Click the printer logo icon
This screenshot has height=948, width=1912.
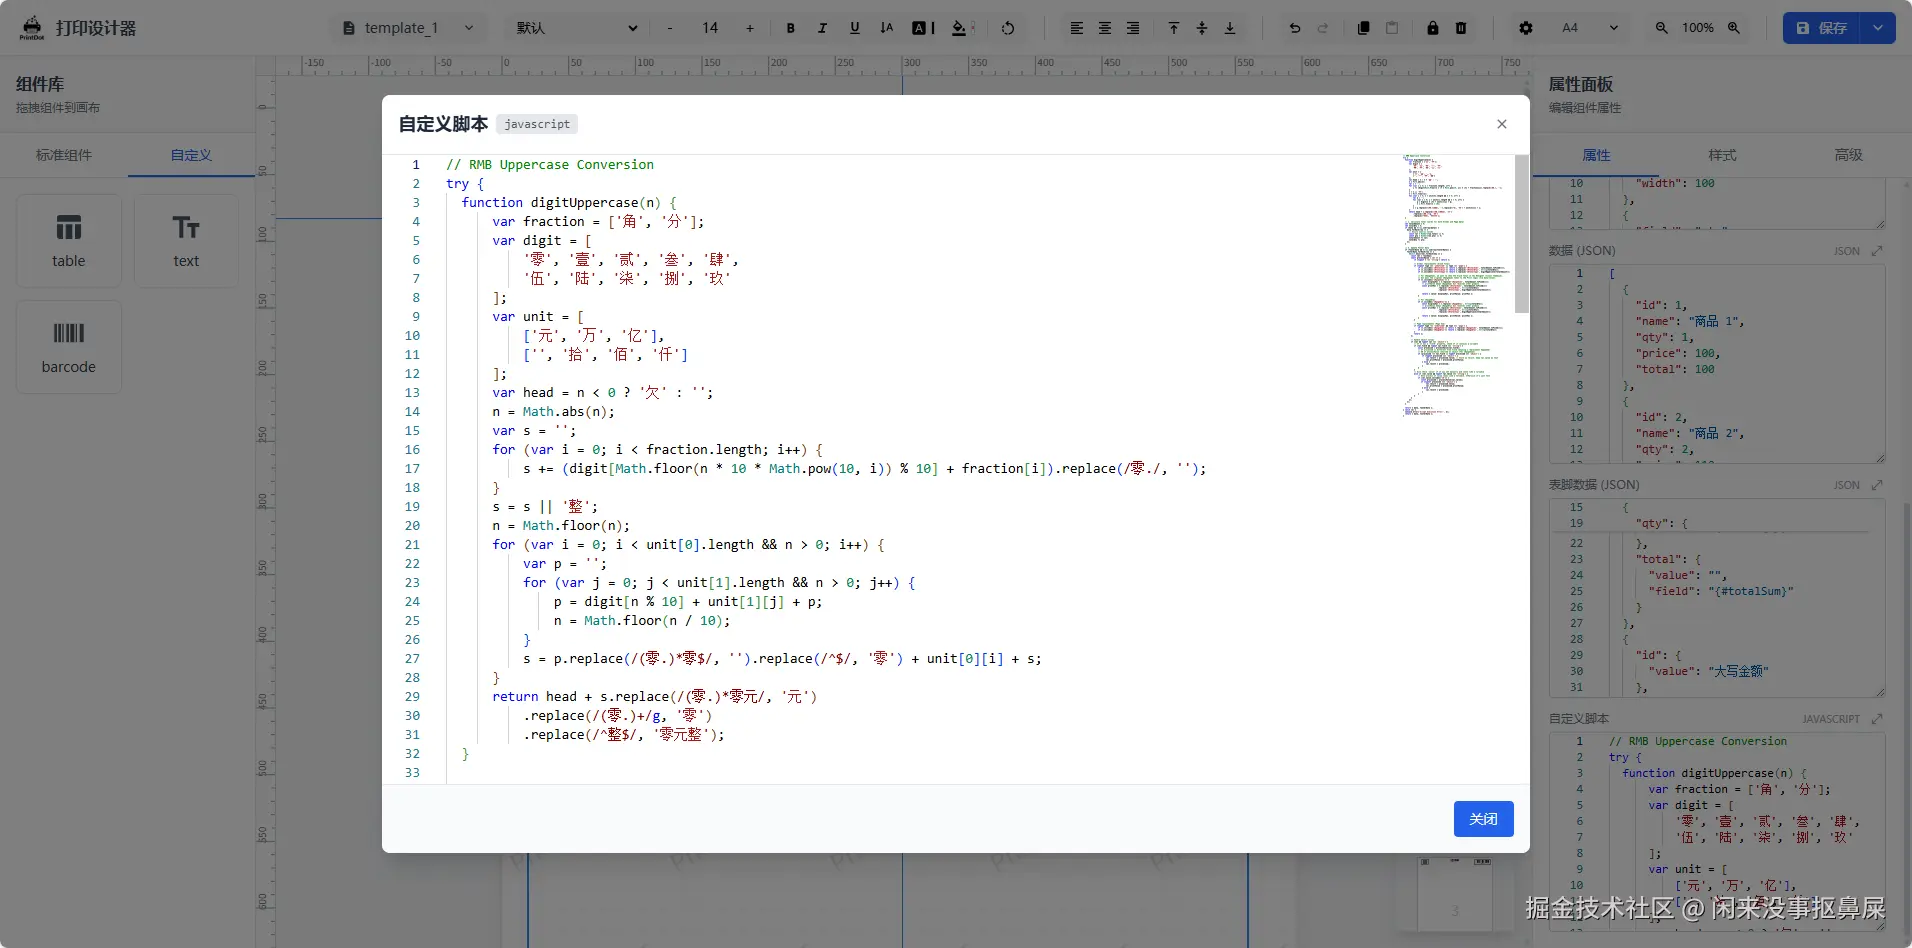click(x=32, y=28)
